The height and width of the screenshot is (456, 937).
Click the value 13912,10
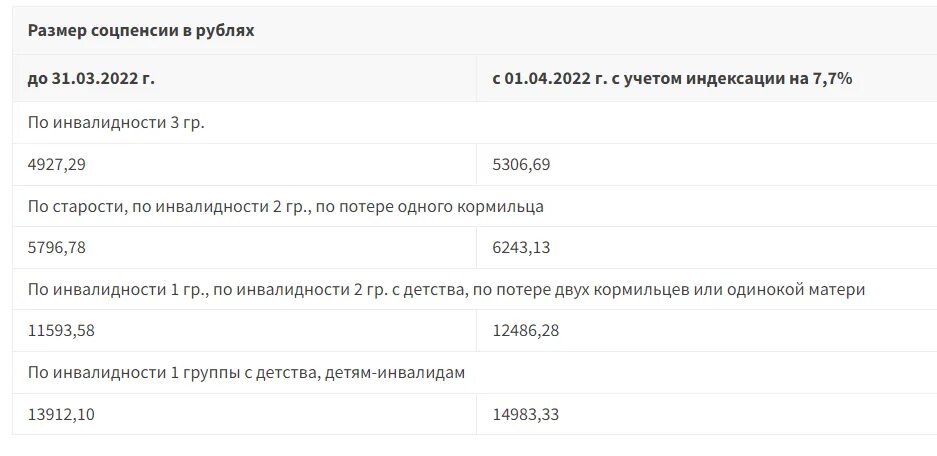coord(62,414)
